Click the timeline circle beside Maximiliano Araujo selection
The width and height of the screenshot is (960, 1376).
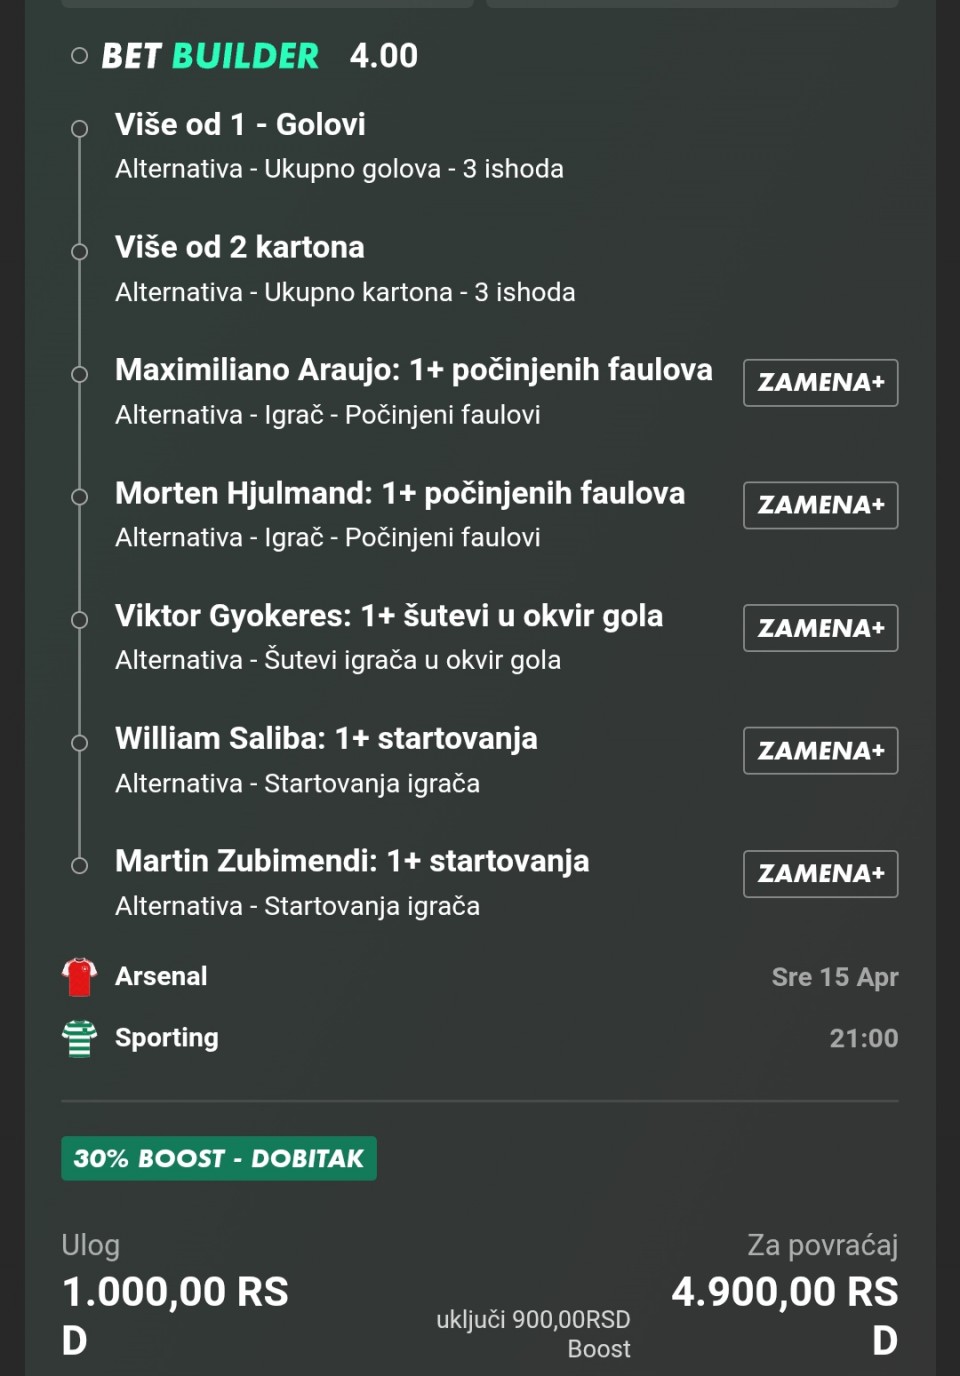pyautogui.click(x=79, y=374)
